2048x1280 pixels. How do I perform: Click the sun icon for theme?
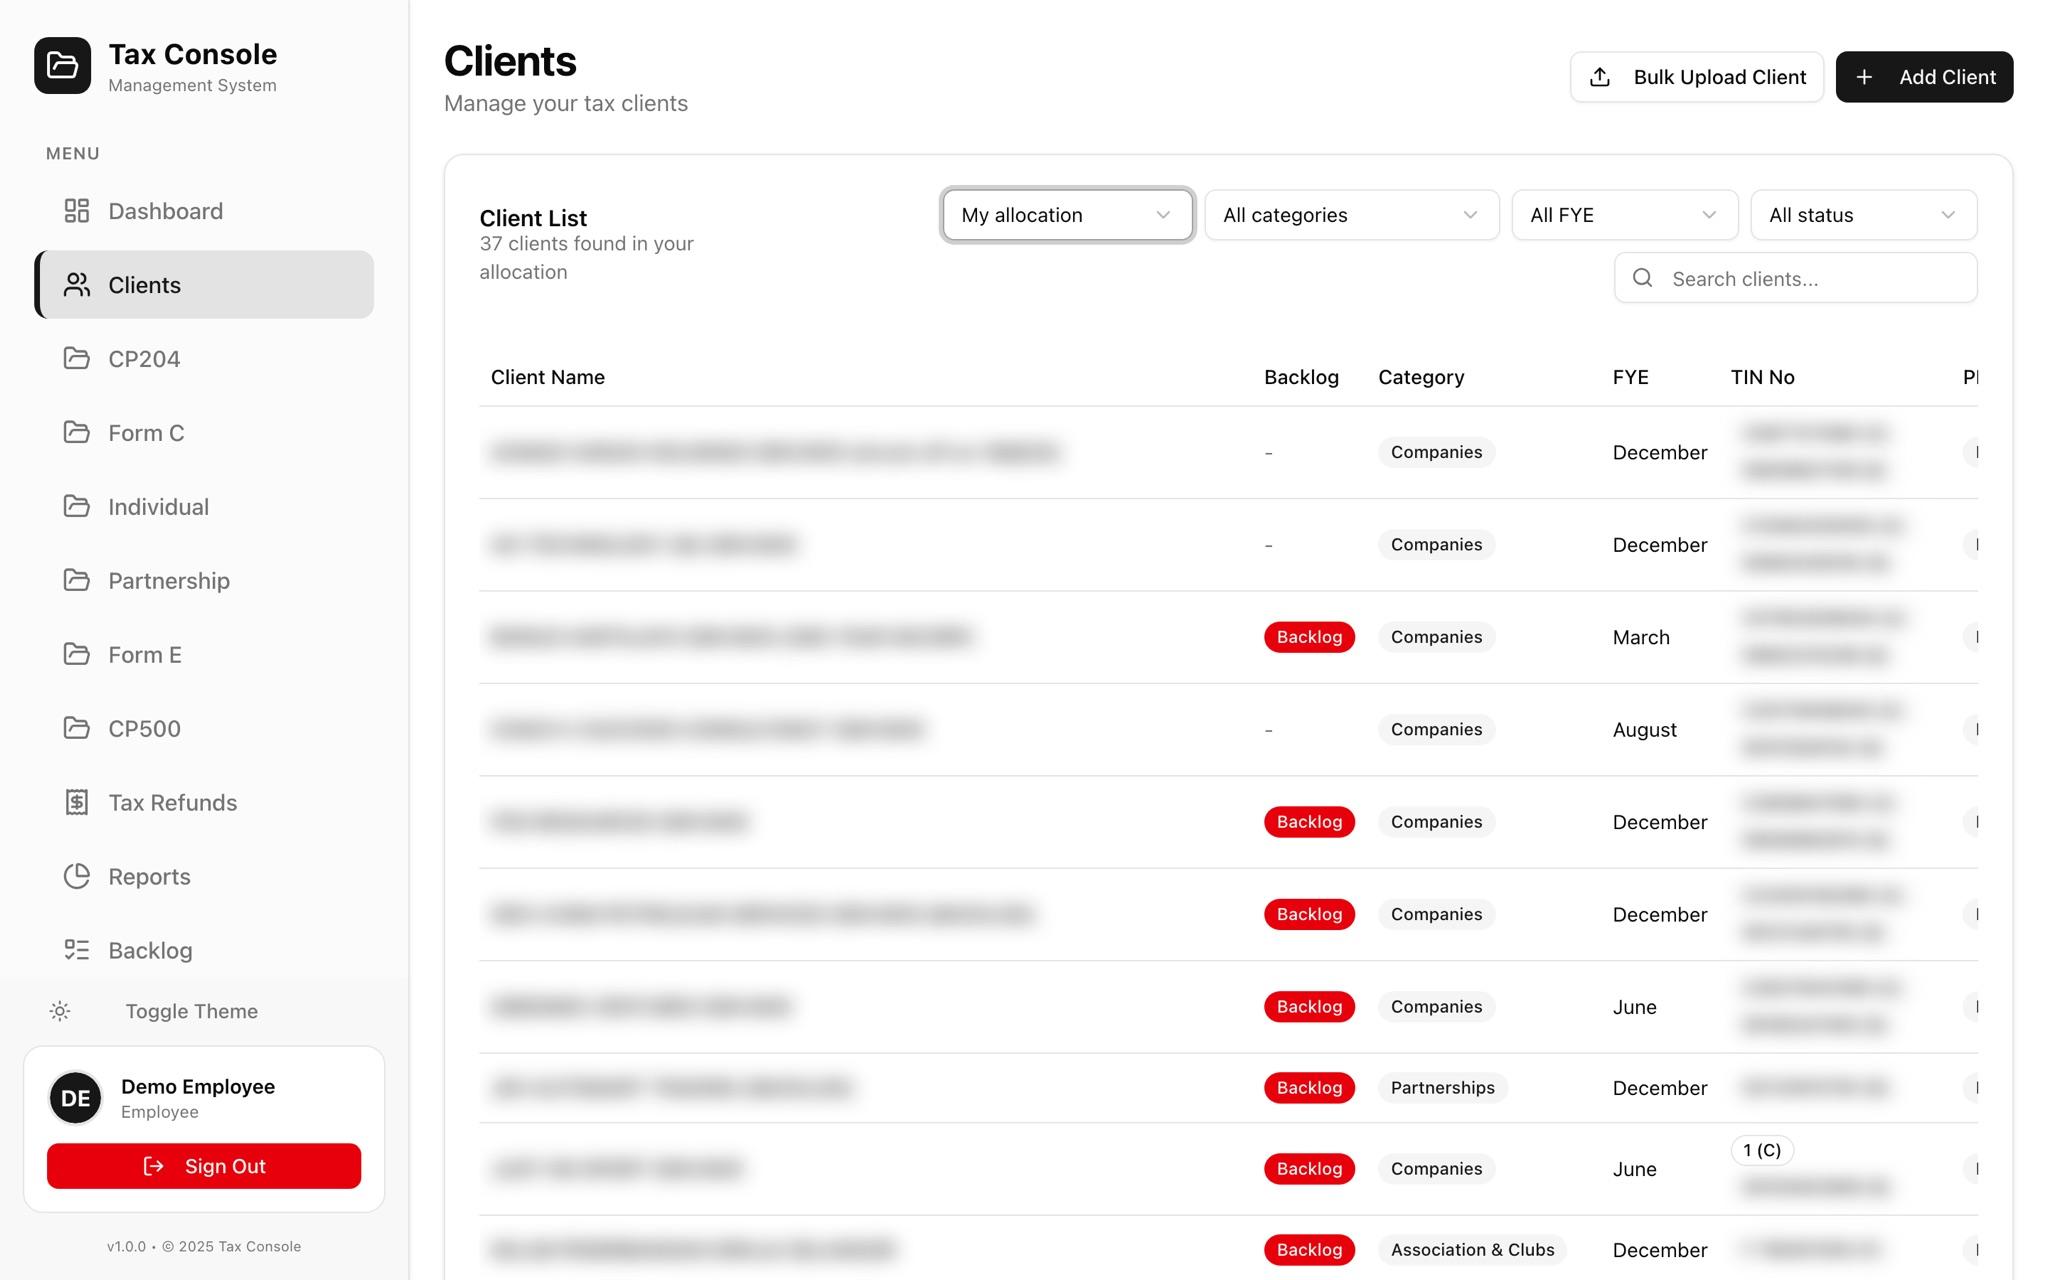point(60,1011)
